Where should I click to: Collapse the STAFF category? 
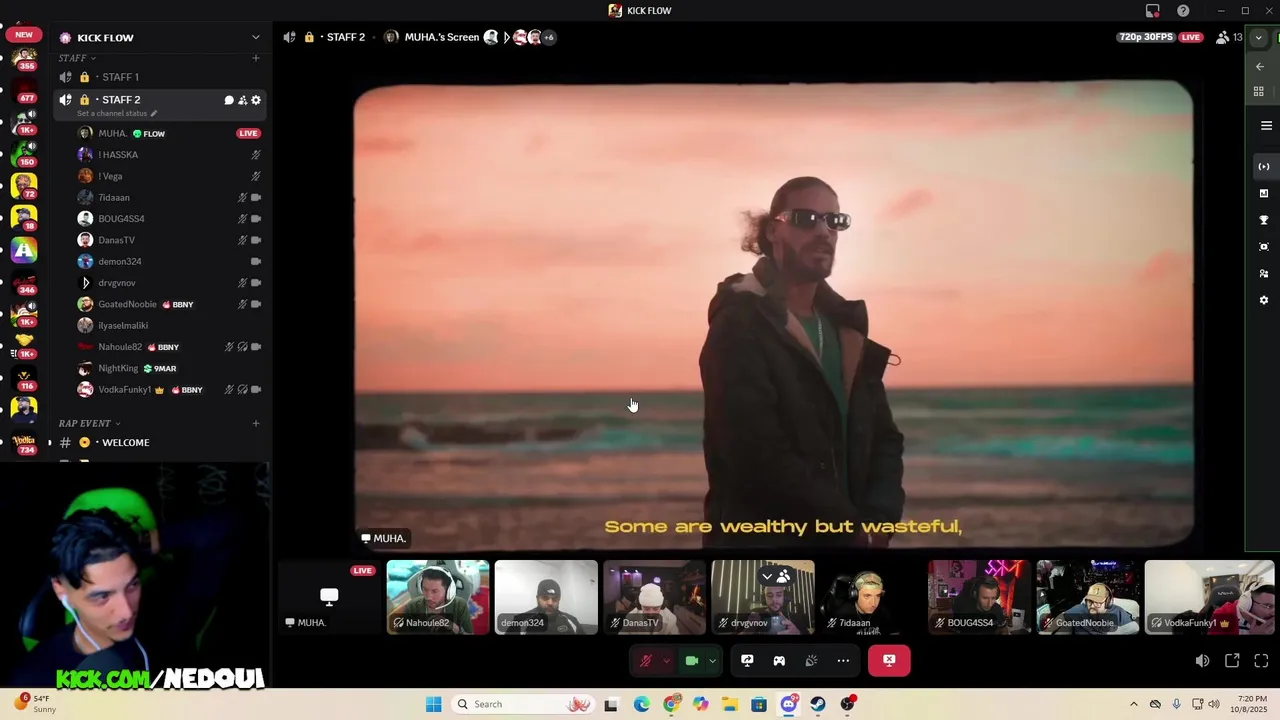[77, 58]
